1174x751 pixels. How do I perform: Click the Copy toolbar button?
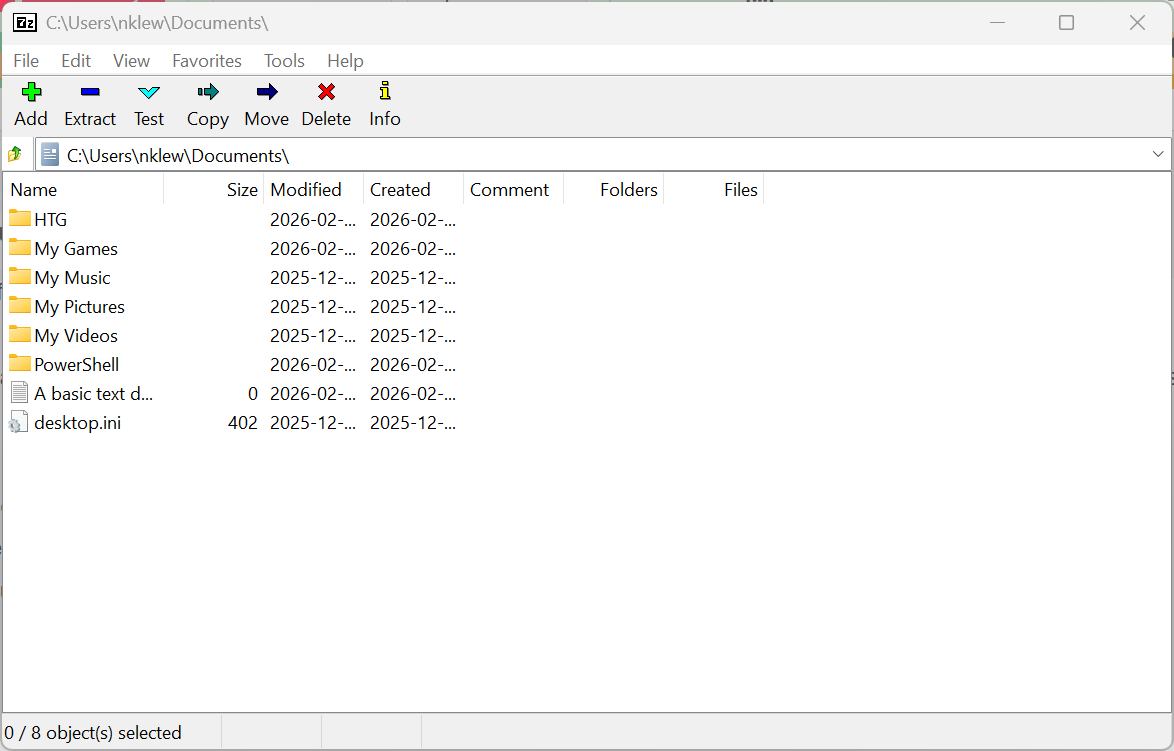[x=207, y=105]
